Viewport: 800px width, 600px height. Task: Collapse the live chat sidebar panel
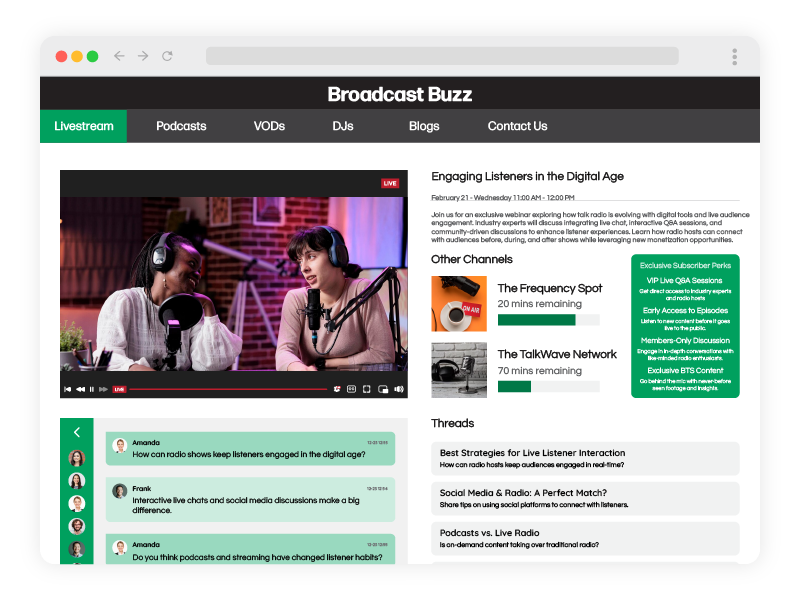click(x=76, y=432)
